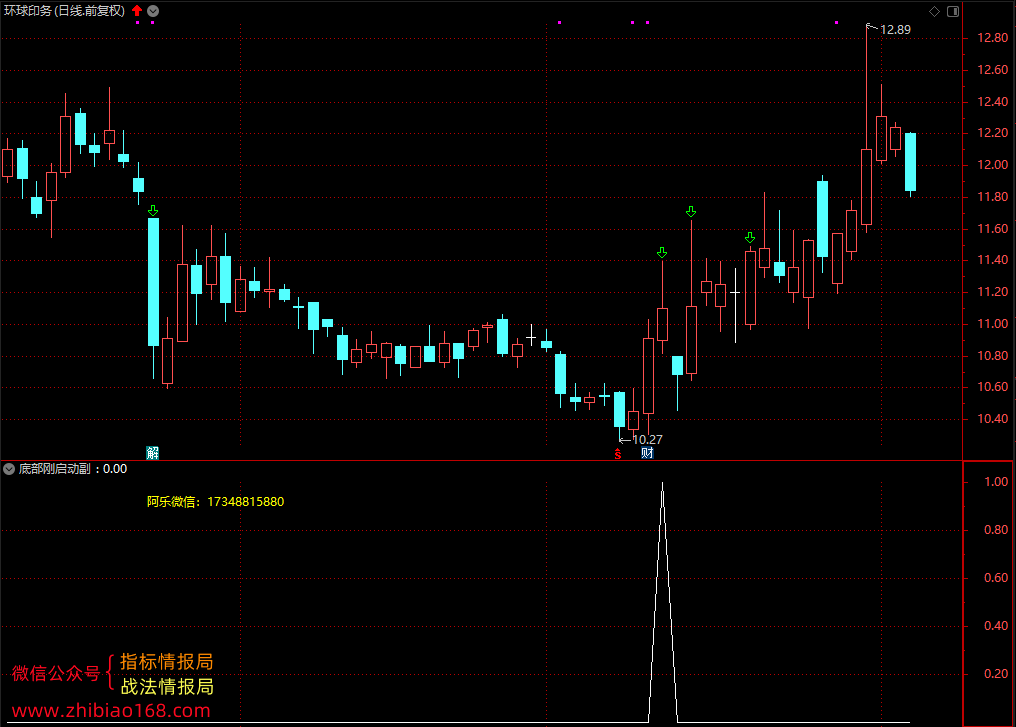Image resolution: width=1016 pixels, height=727 pixels.
Task: Select the 环球印务 (日线.前复权) chart title
Action: 64,11
